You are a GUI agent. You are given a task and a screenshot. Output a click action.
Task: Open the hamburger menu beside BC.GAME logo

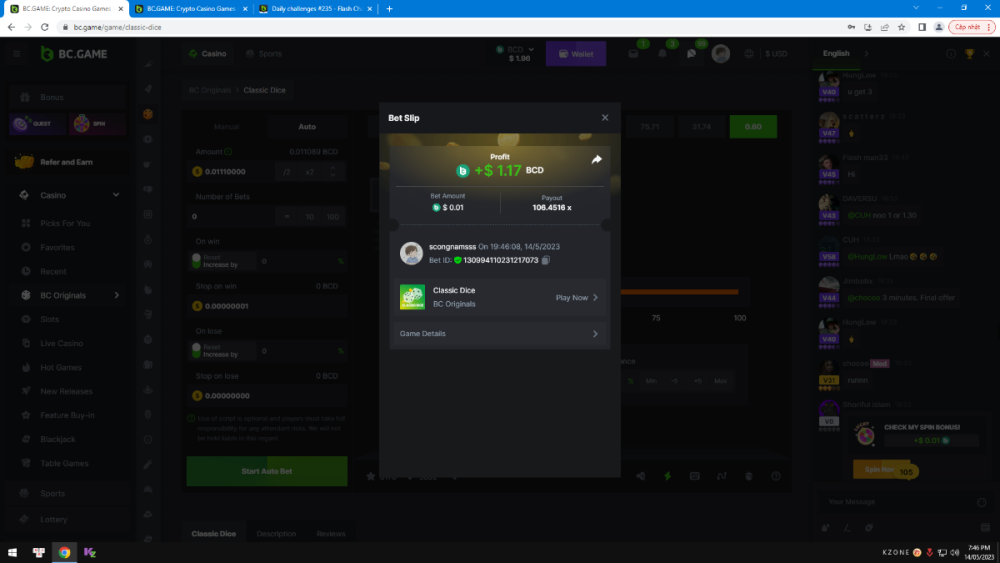[17, 54]
